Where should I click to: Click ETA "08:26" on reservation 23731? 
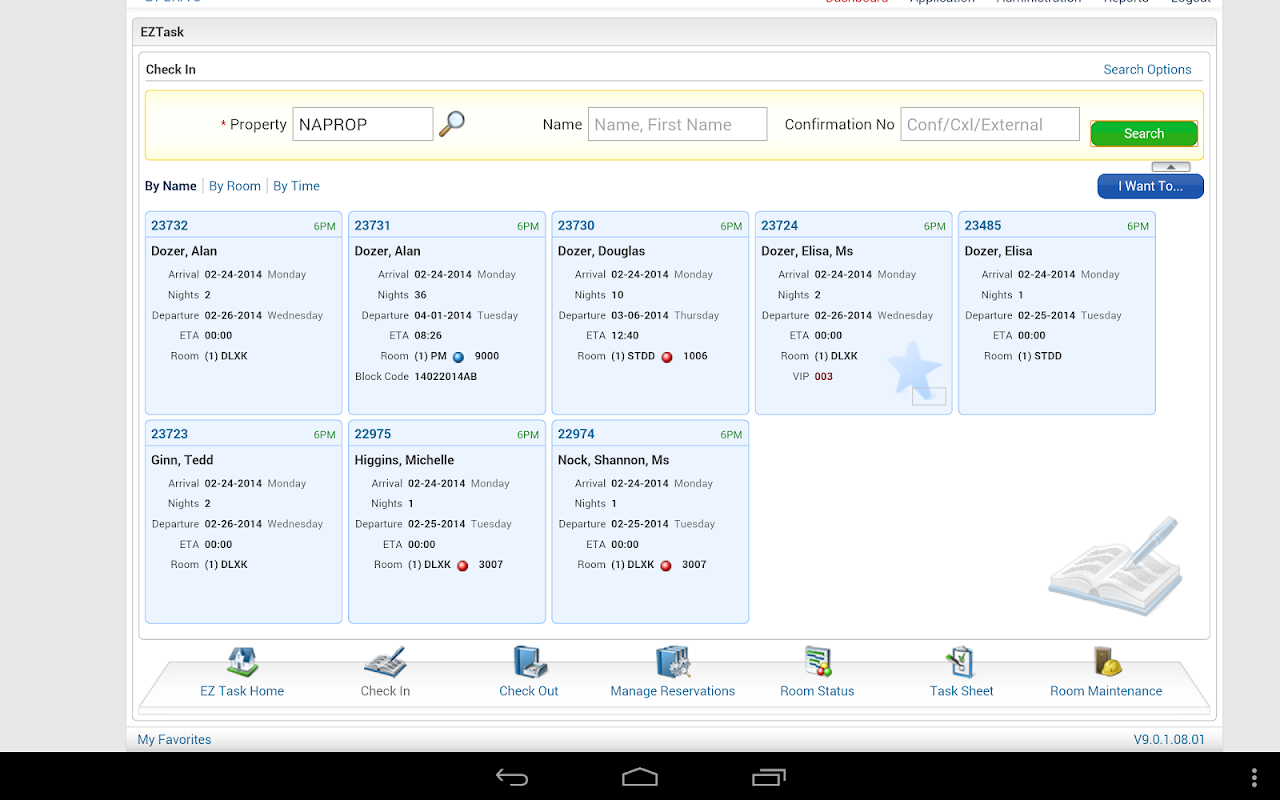[428, 336]
